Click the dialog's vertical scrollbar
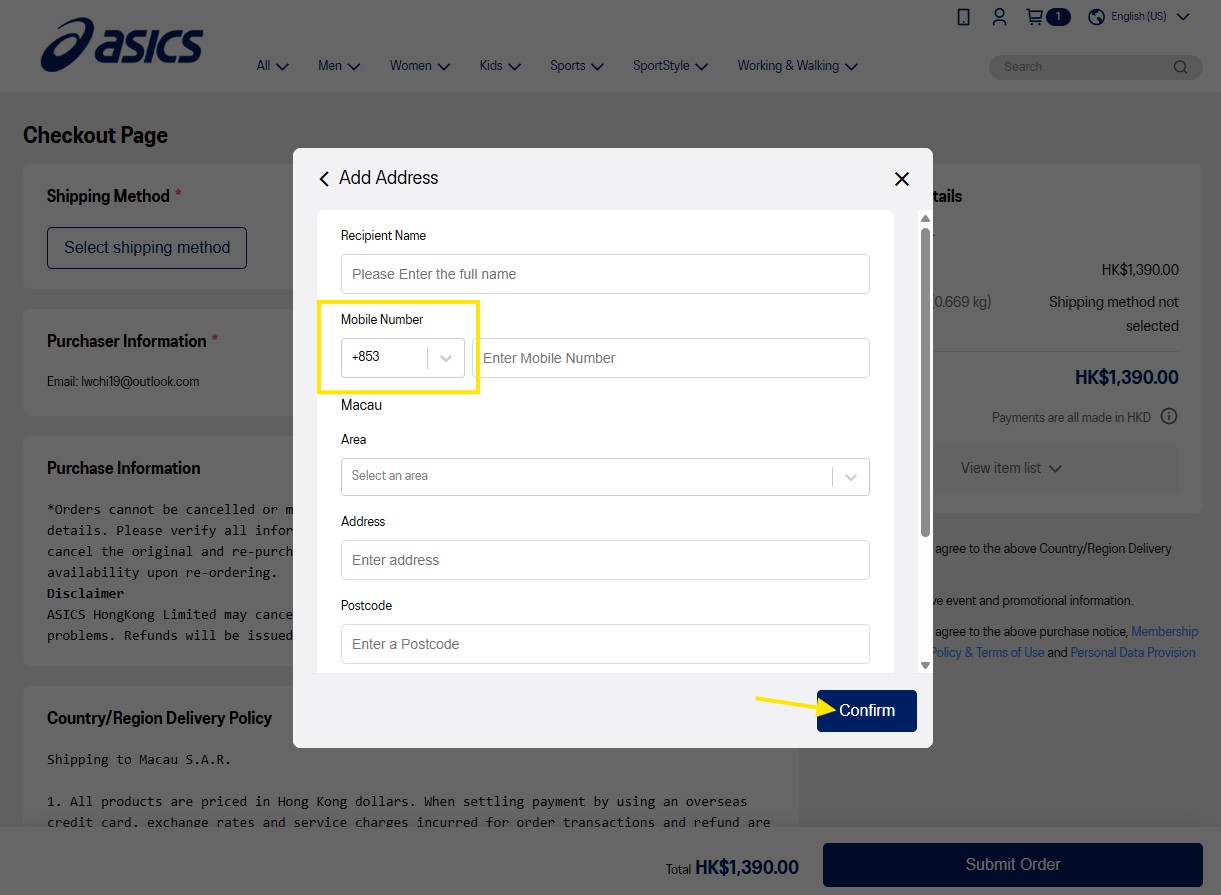 click(925, 382)
